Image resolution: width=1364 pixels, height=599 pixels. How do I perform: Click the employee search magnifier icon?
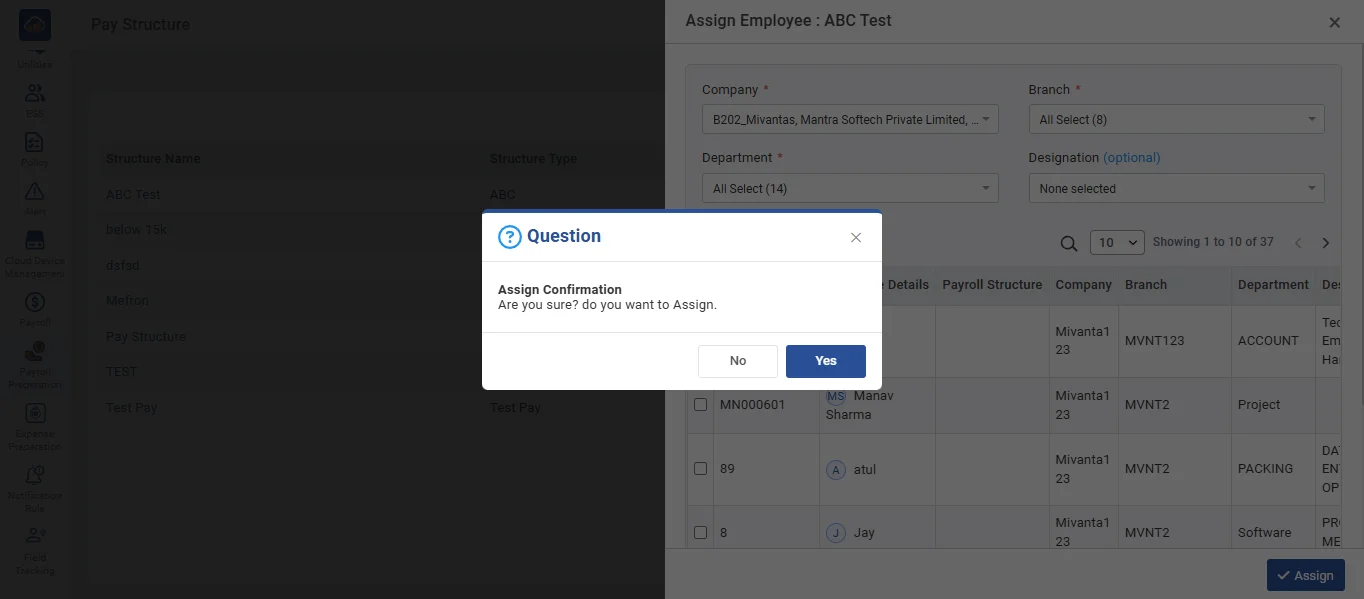1069,243
